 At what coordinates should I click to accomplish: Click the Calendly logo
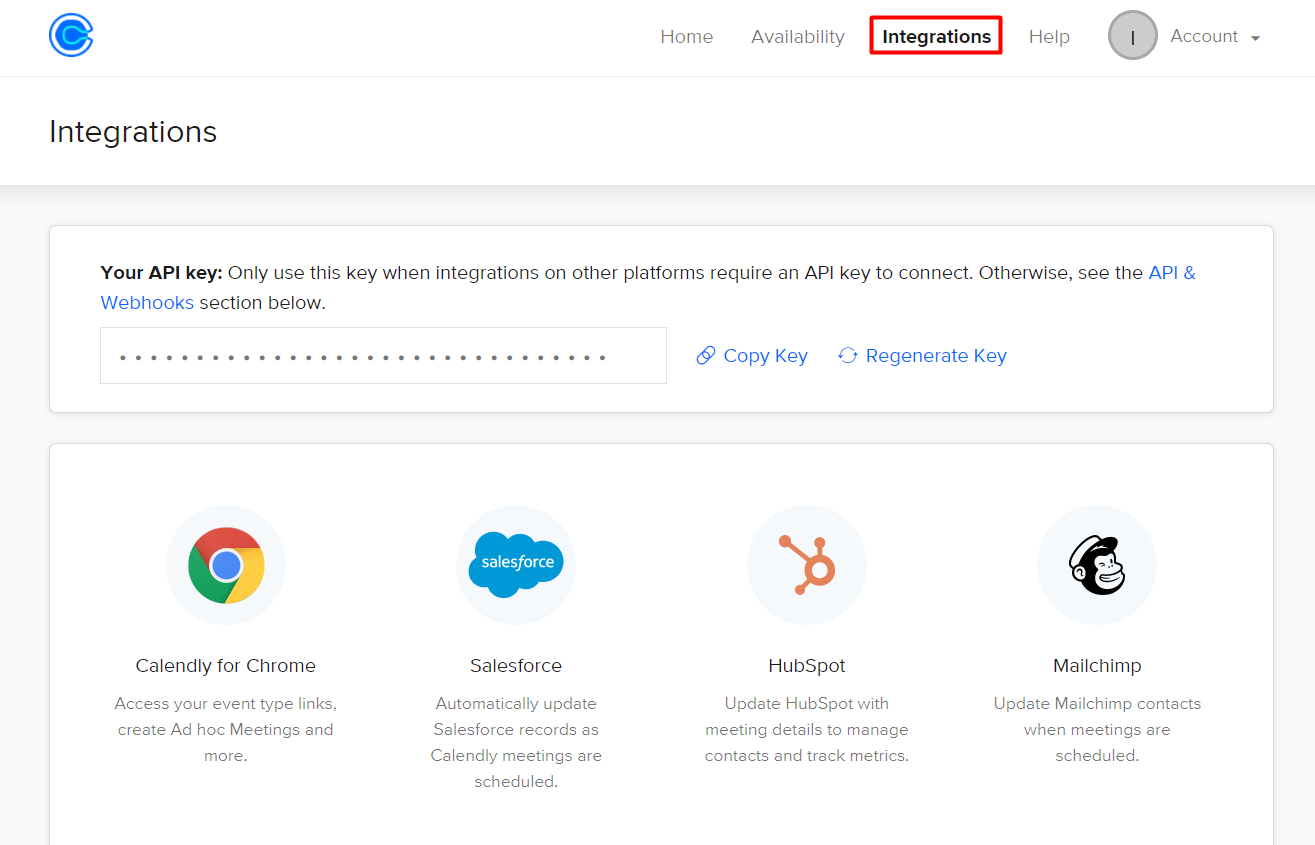pos(71,36)
